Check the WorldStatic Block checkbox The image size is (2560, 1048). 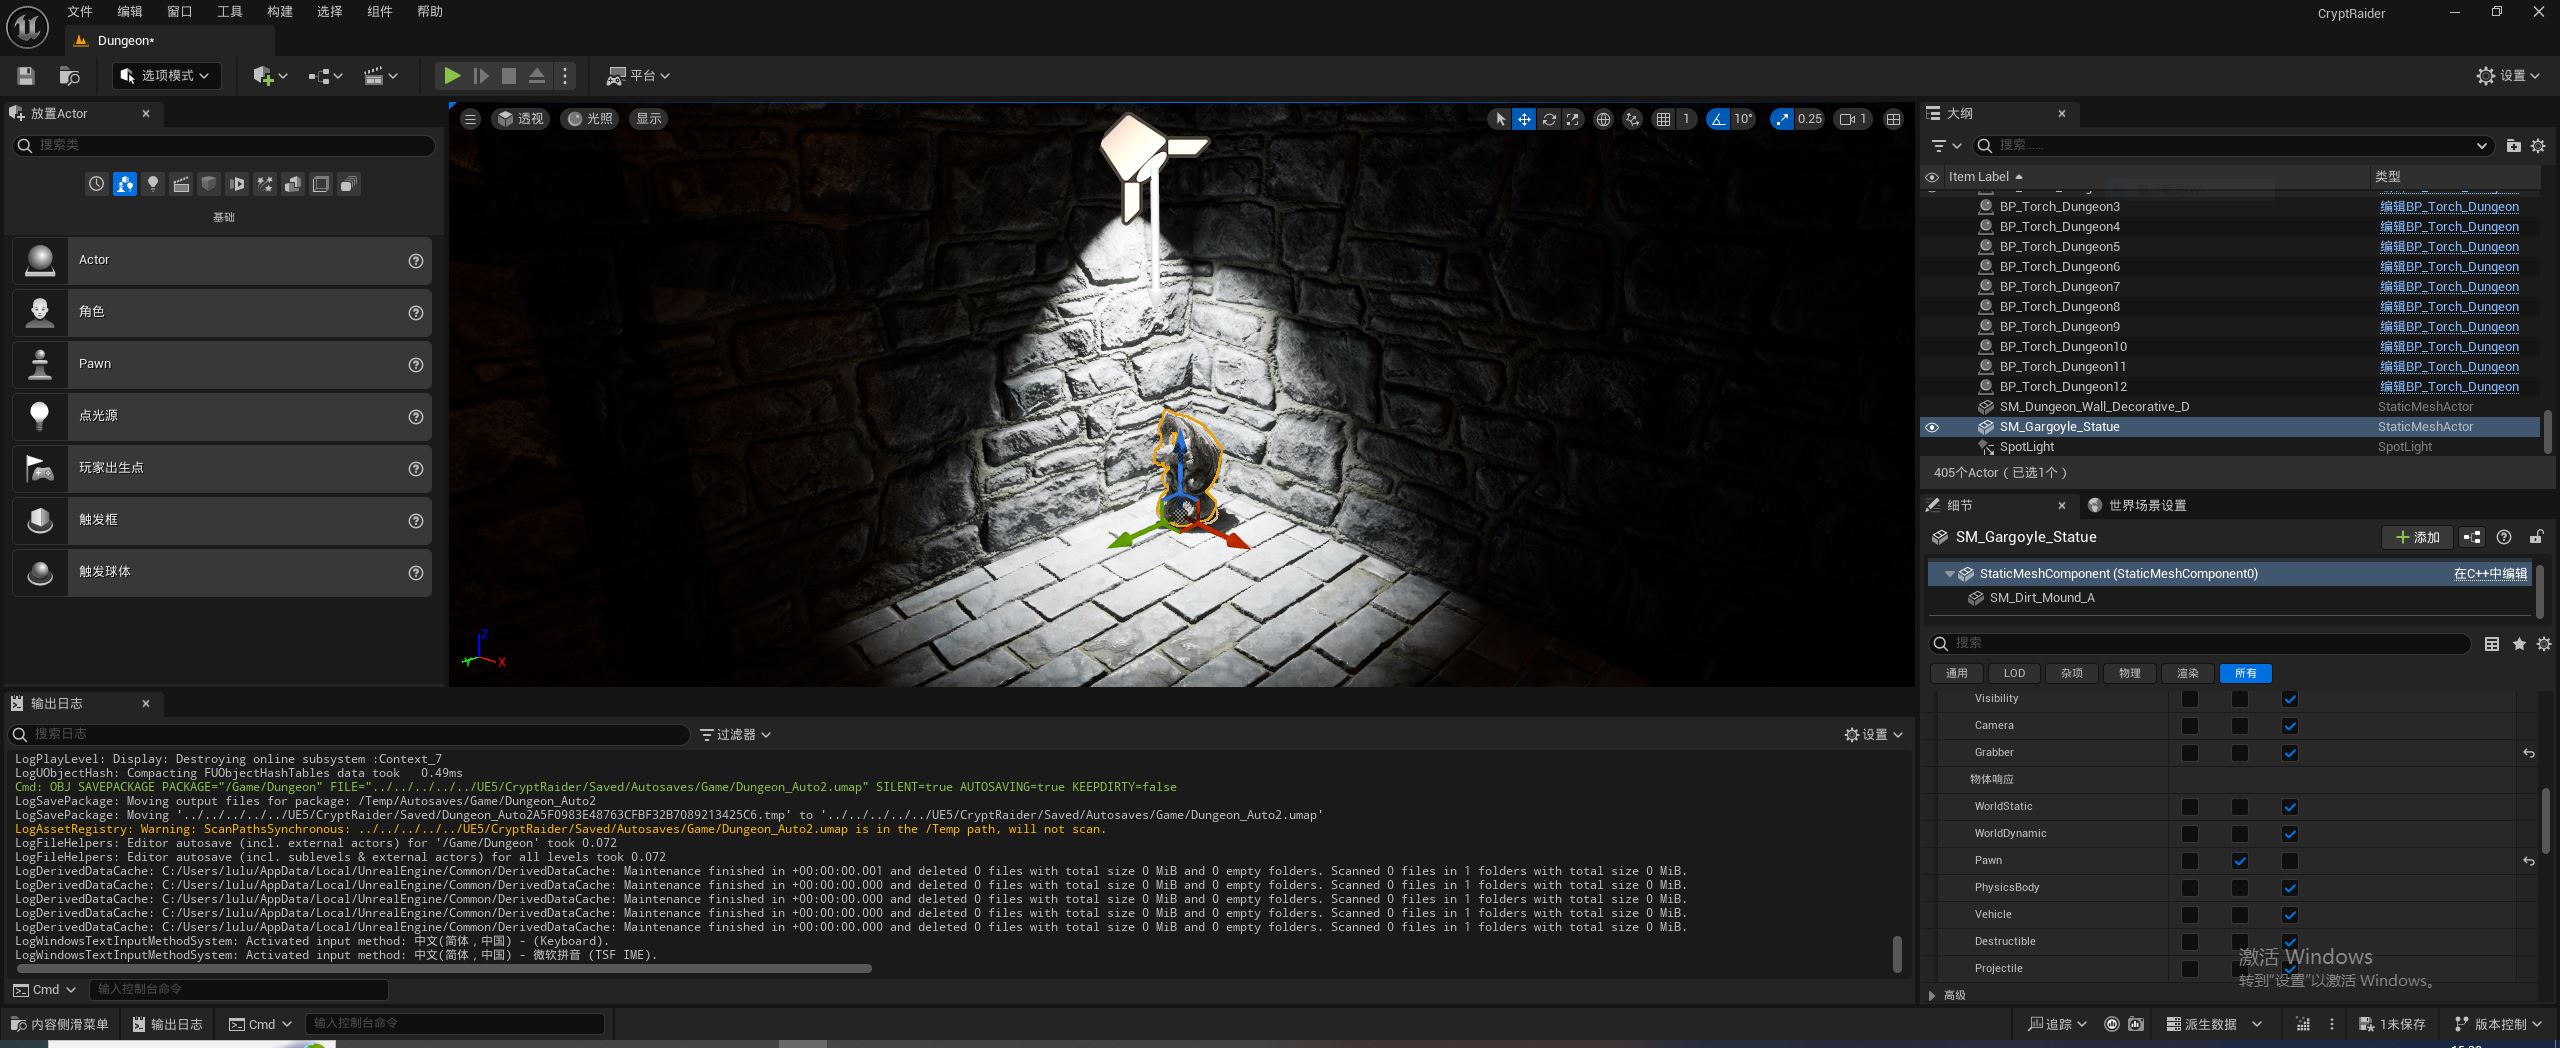click(x=2290, y=807)
